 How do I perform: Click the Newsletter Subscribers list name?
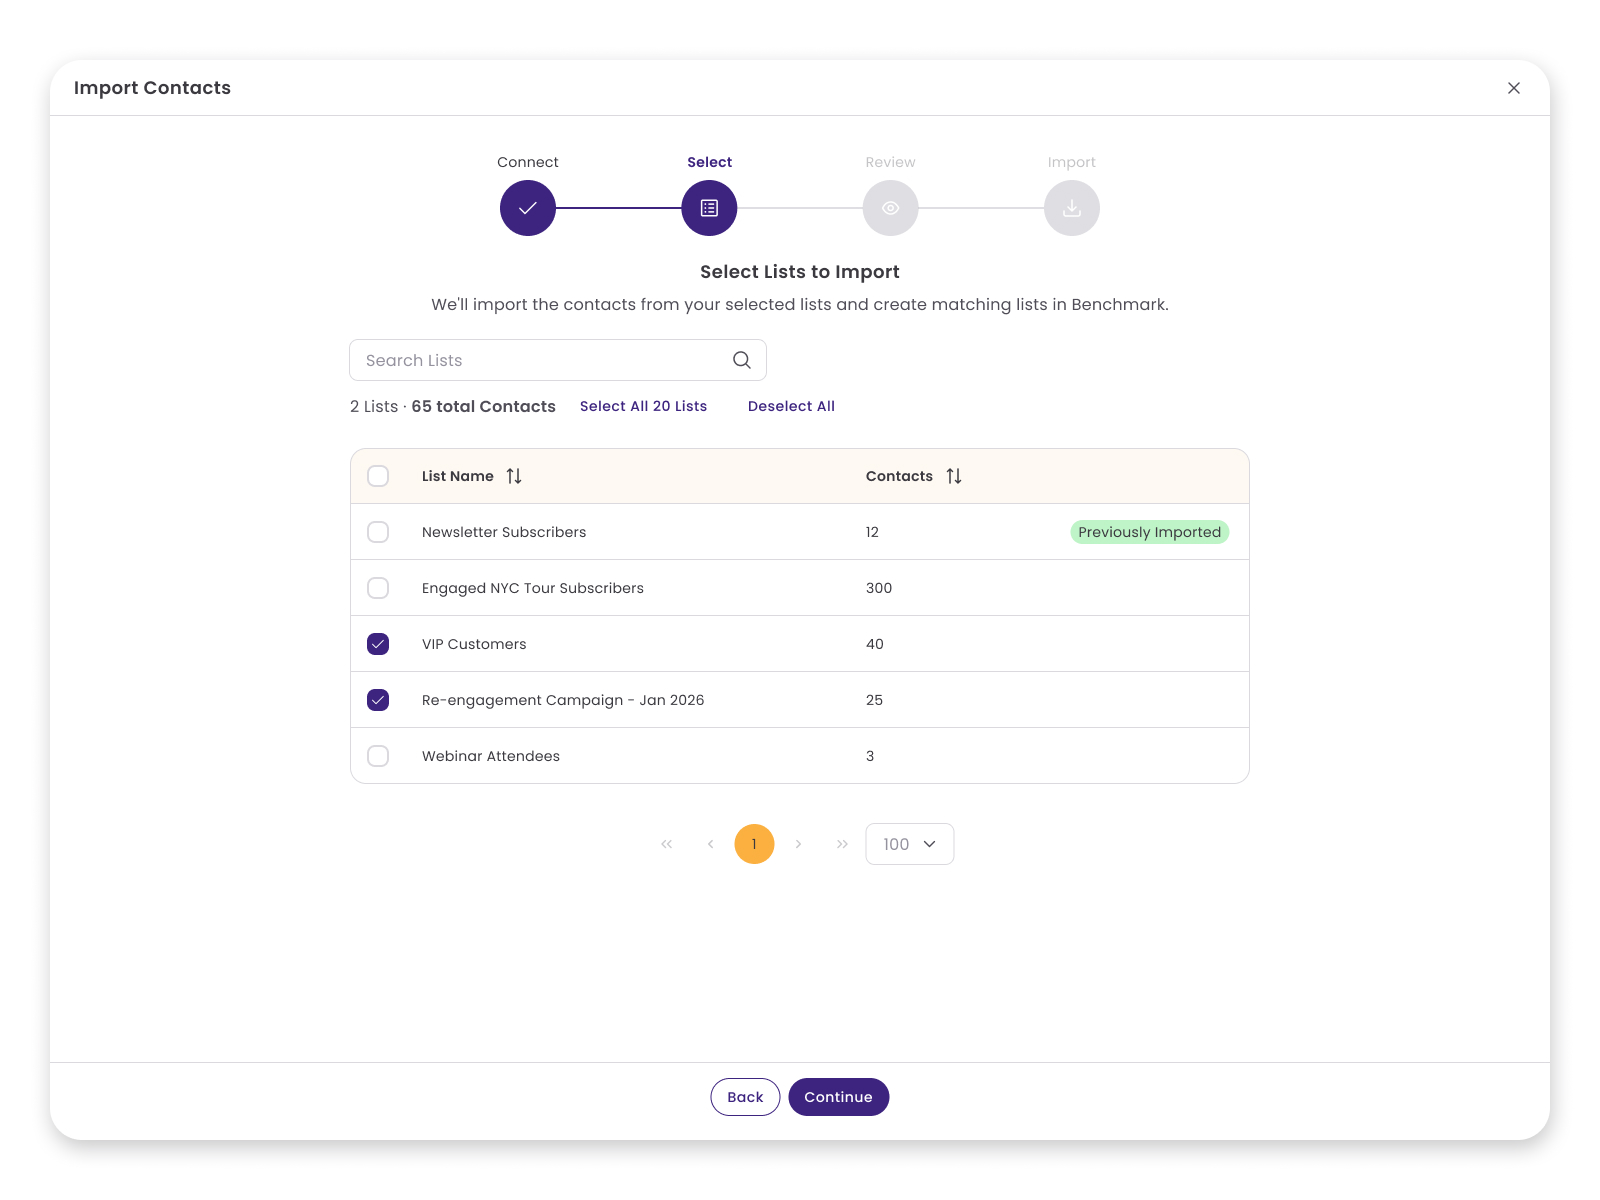[504, 532]
